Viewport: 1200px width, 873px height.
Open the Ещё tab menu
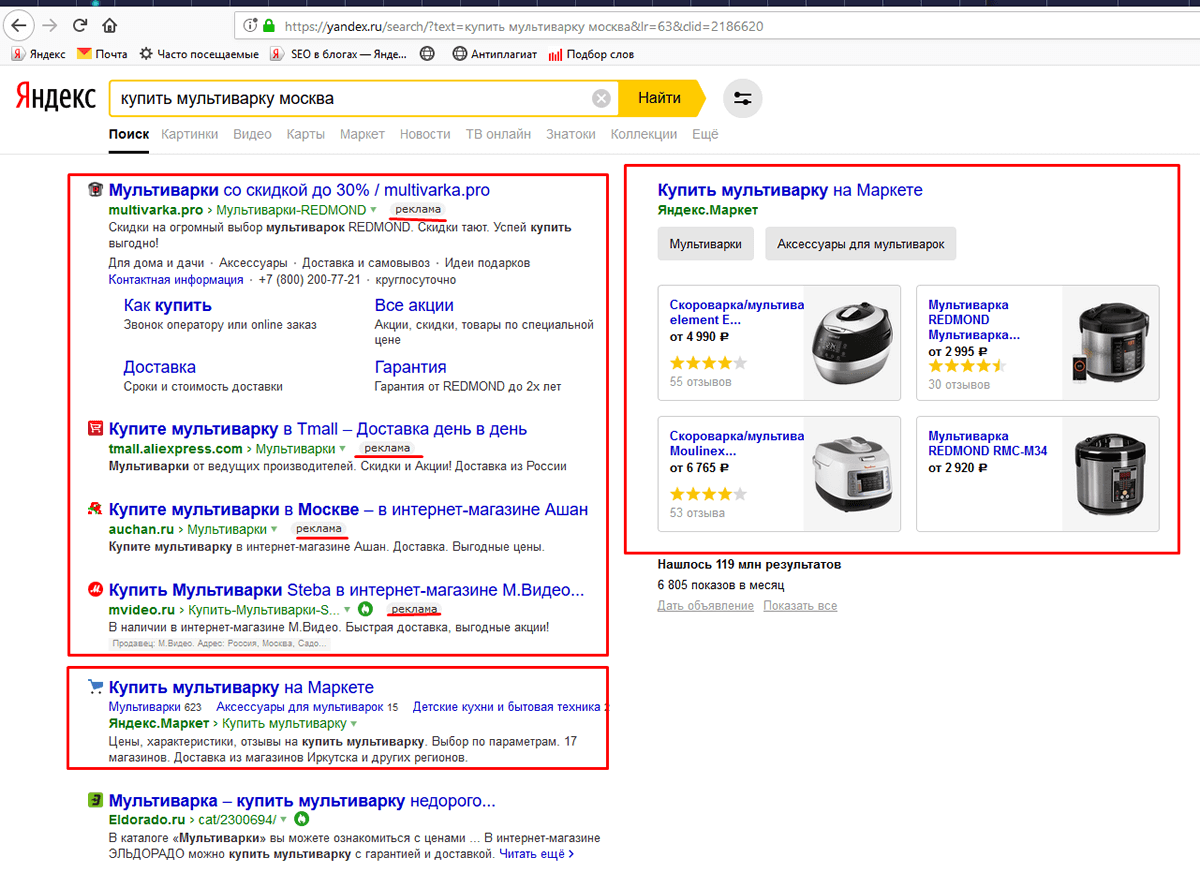point(705,134)
